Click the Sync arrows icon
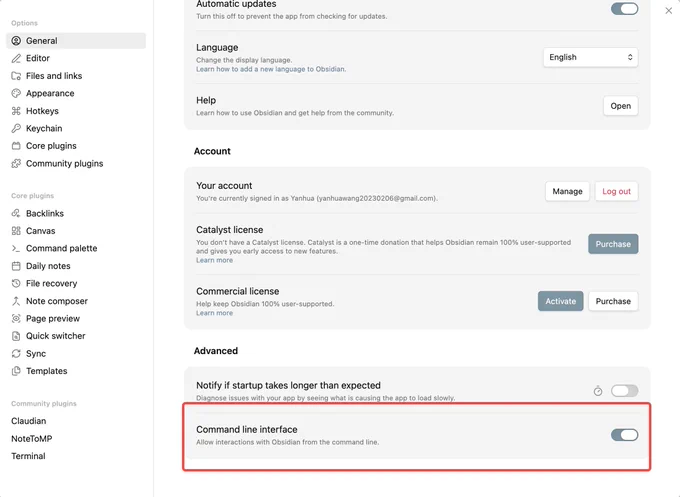The height and width of the screenshot is (497, 680). 16,353
